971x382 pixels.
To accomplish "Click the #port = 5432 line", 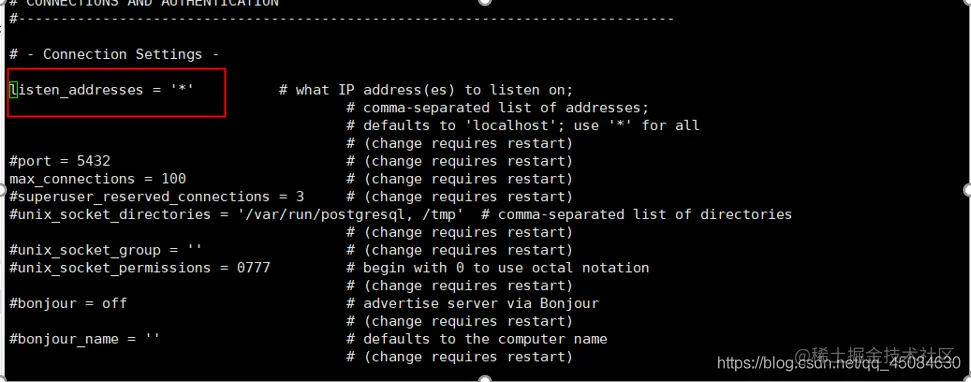I will pyautogui.click(x=60, y=161).
